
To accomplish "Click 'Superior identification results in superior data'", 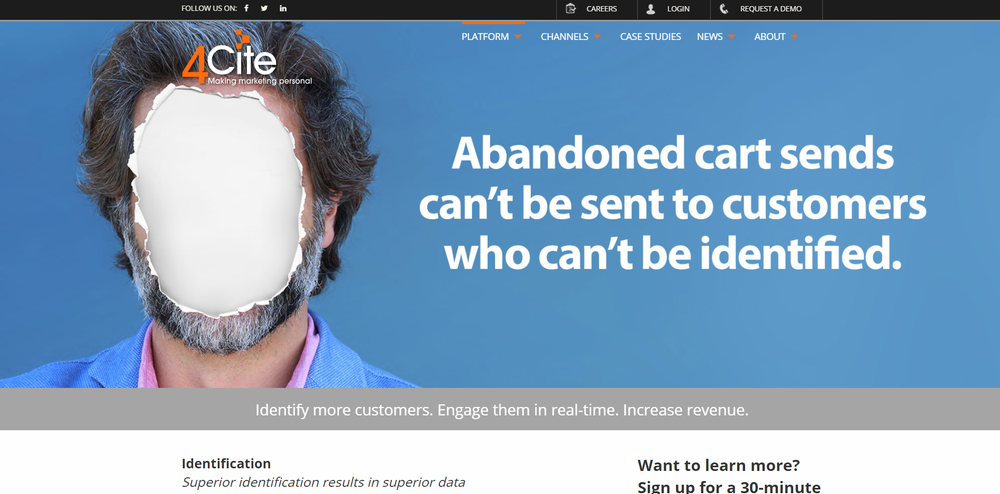I will (323, 483).
